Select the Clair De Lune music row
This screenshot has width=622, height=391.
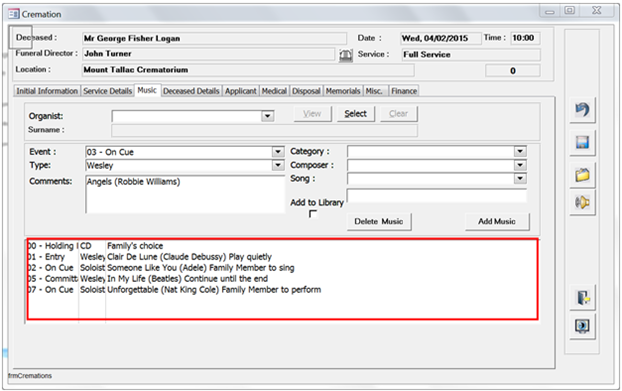[282, 257]
